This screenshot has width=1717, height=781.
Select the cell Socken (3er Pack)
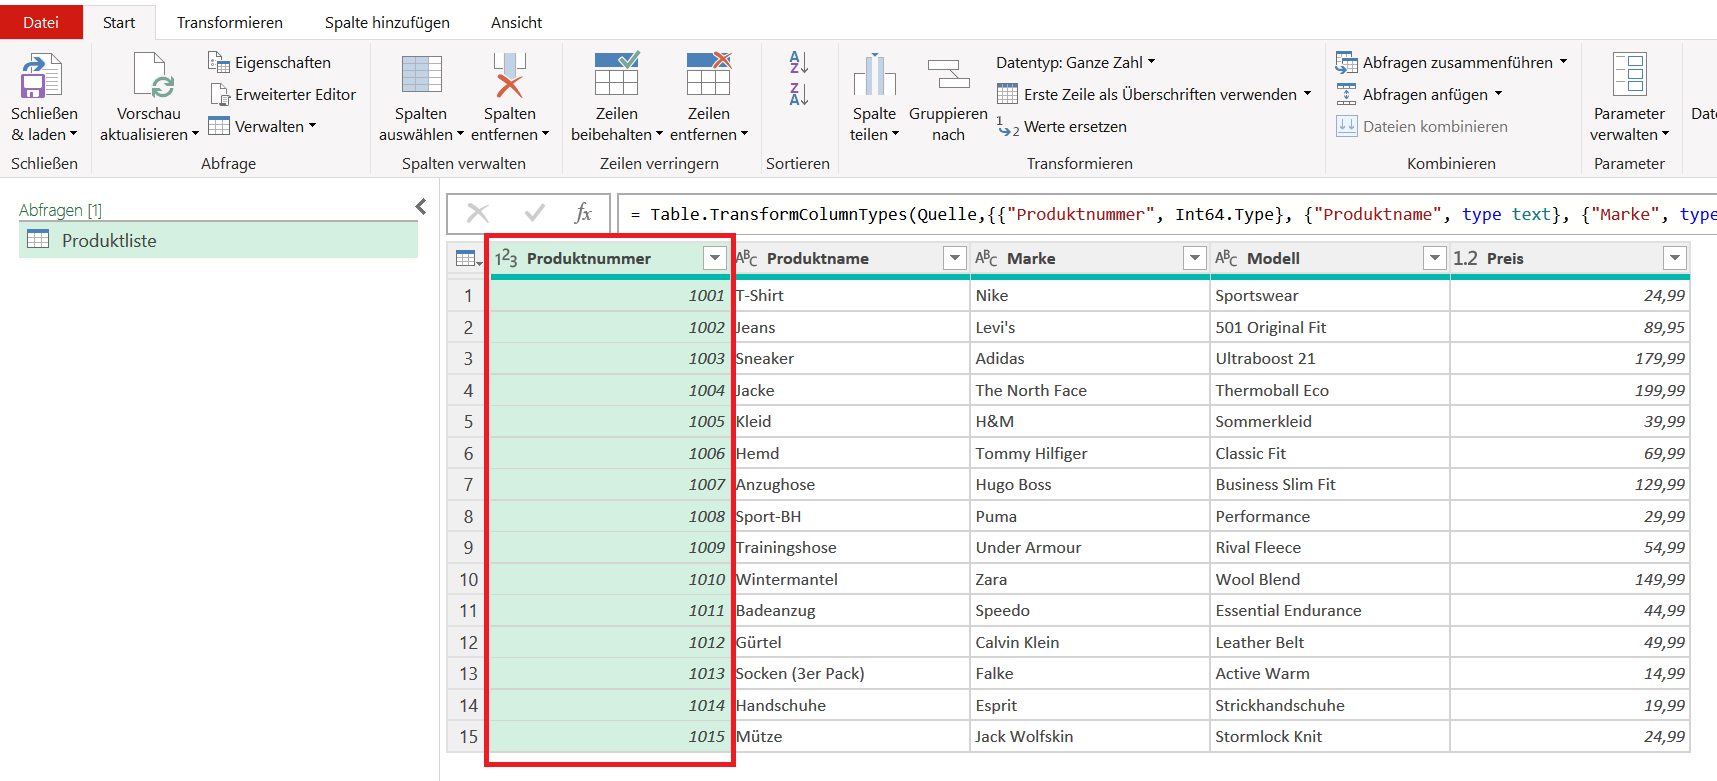850,673
